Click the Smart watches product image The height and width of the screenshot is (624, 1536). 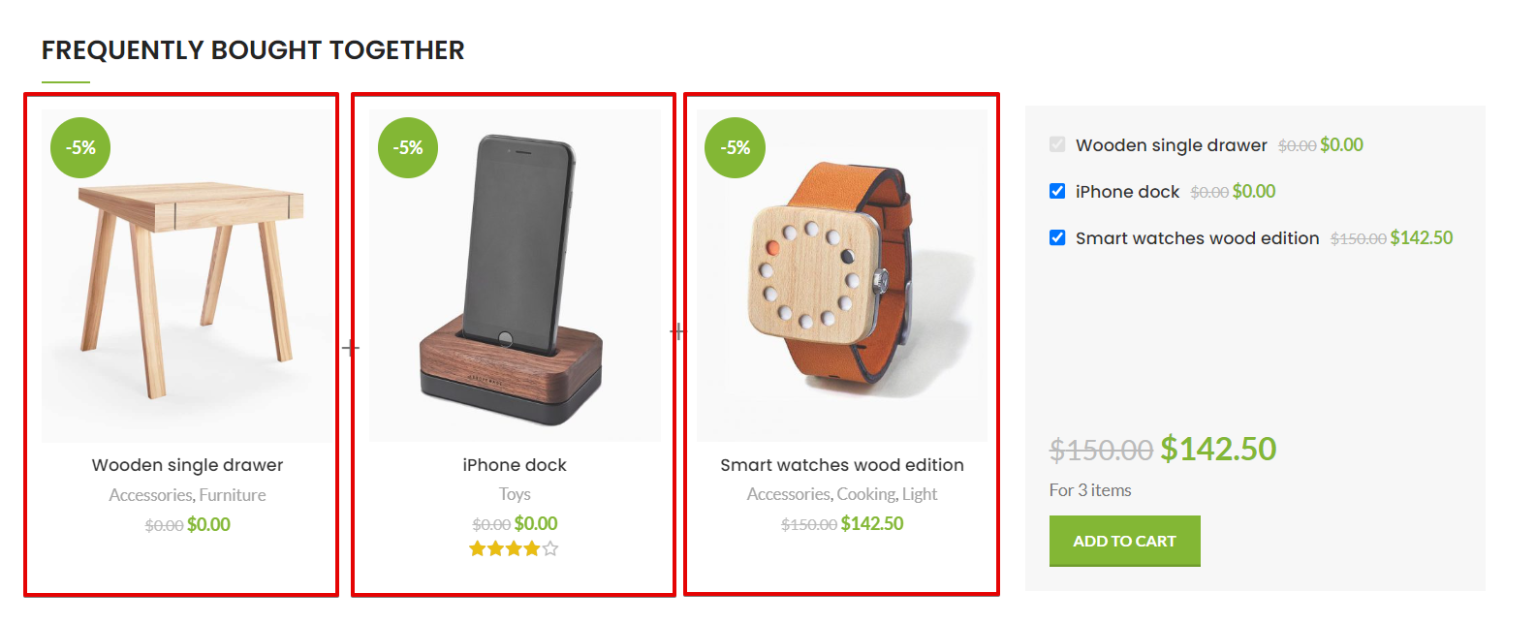coord(841,280)
